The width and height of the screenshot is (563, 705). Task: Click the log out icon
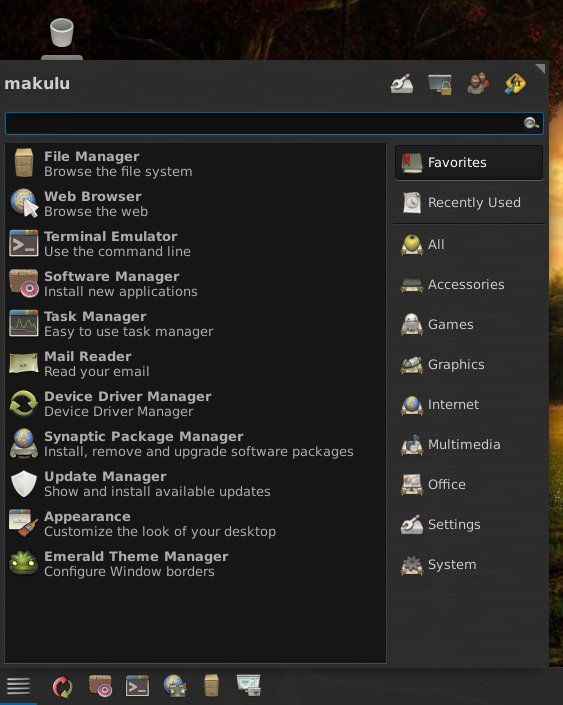click(x=515, y=84)
